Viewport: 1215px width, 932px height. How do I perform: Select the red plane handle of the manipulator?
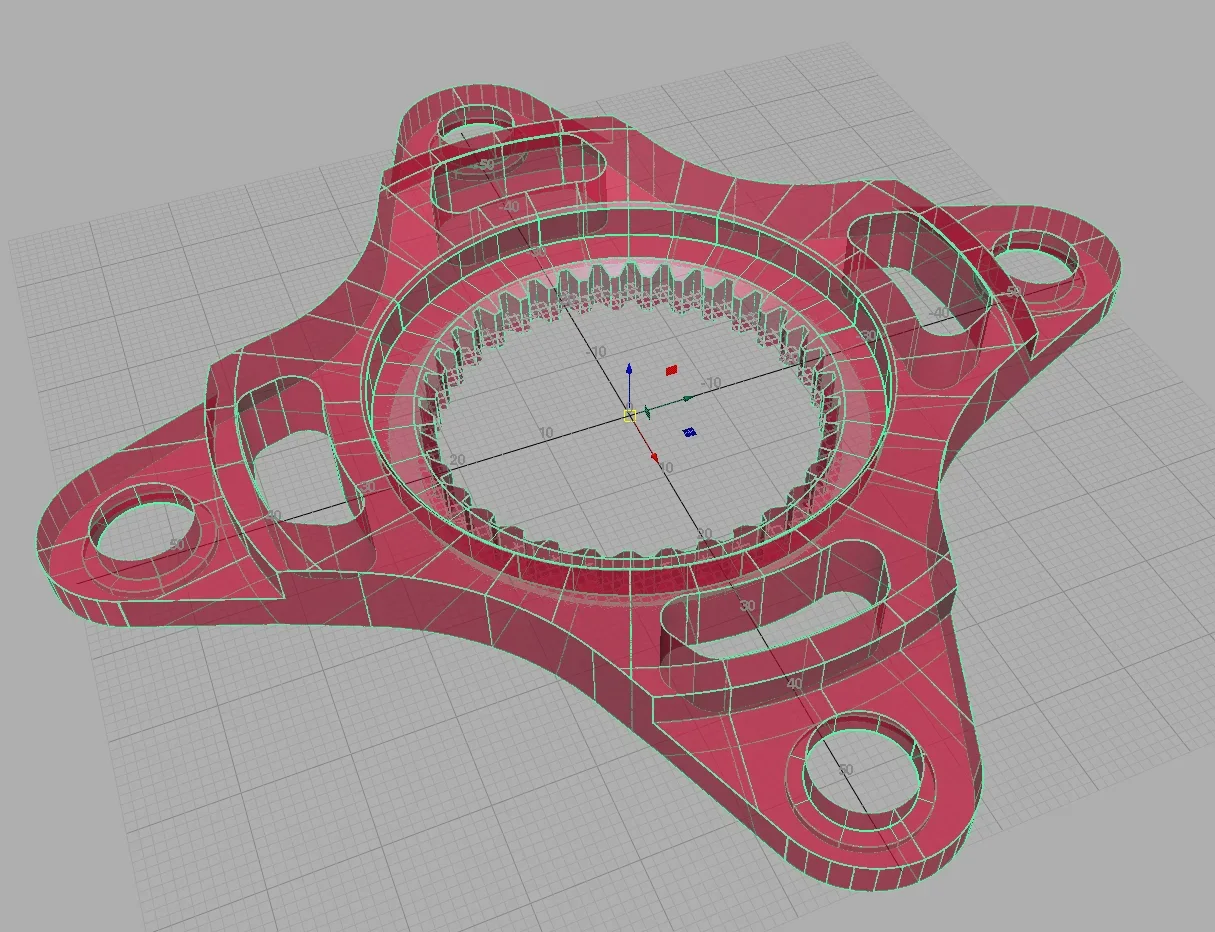[x=672, y=370]
